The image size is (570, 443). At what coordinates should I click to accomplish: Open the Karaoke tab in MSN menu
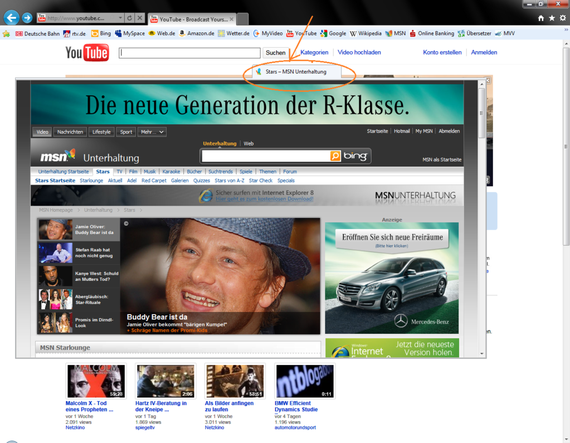171,172
